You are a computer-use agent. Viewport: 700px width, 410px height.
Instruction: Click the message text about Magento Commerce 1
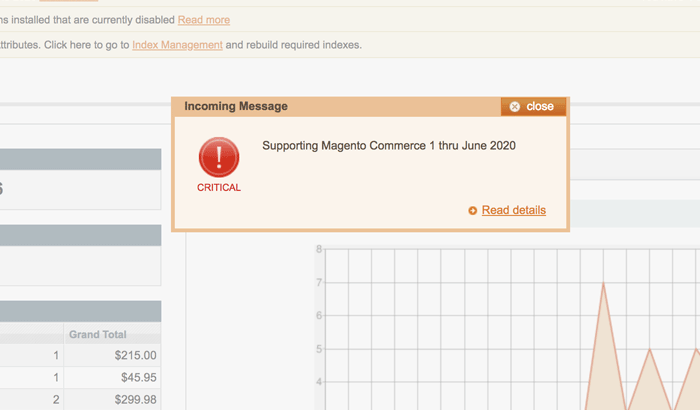click(x=389, y=146)
